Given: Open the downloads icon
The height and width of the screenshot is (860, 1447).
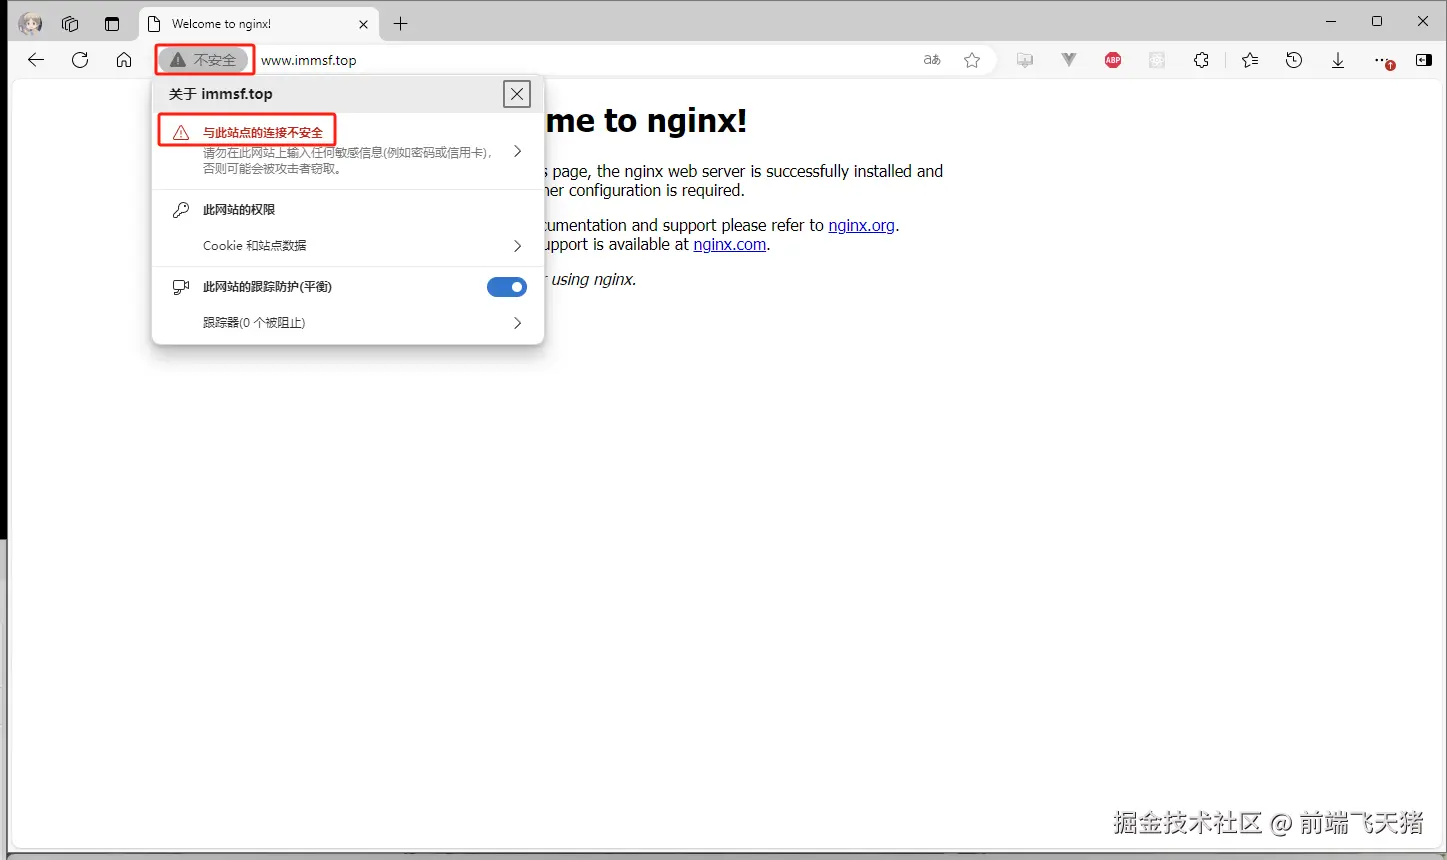Looking at the screenshot, I should [x=1338, y=60].
